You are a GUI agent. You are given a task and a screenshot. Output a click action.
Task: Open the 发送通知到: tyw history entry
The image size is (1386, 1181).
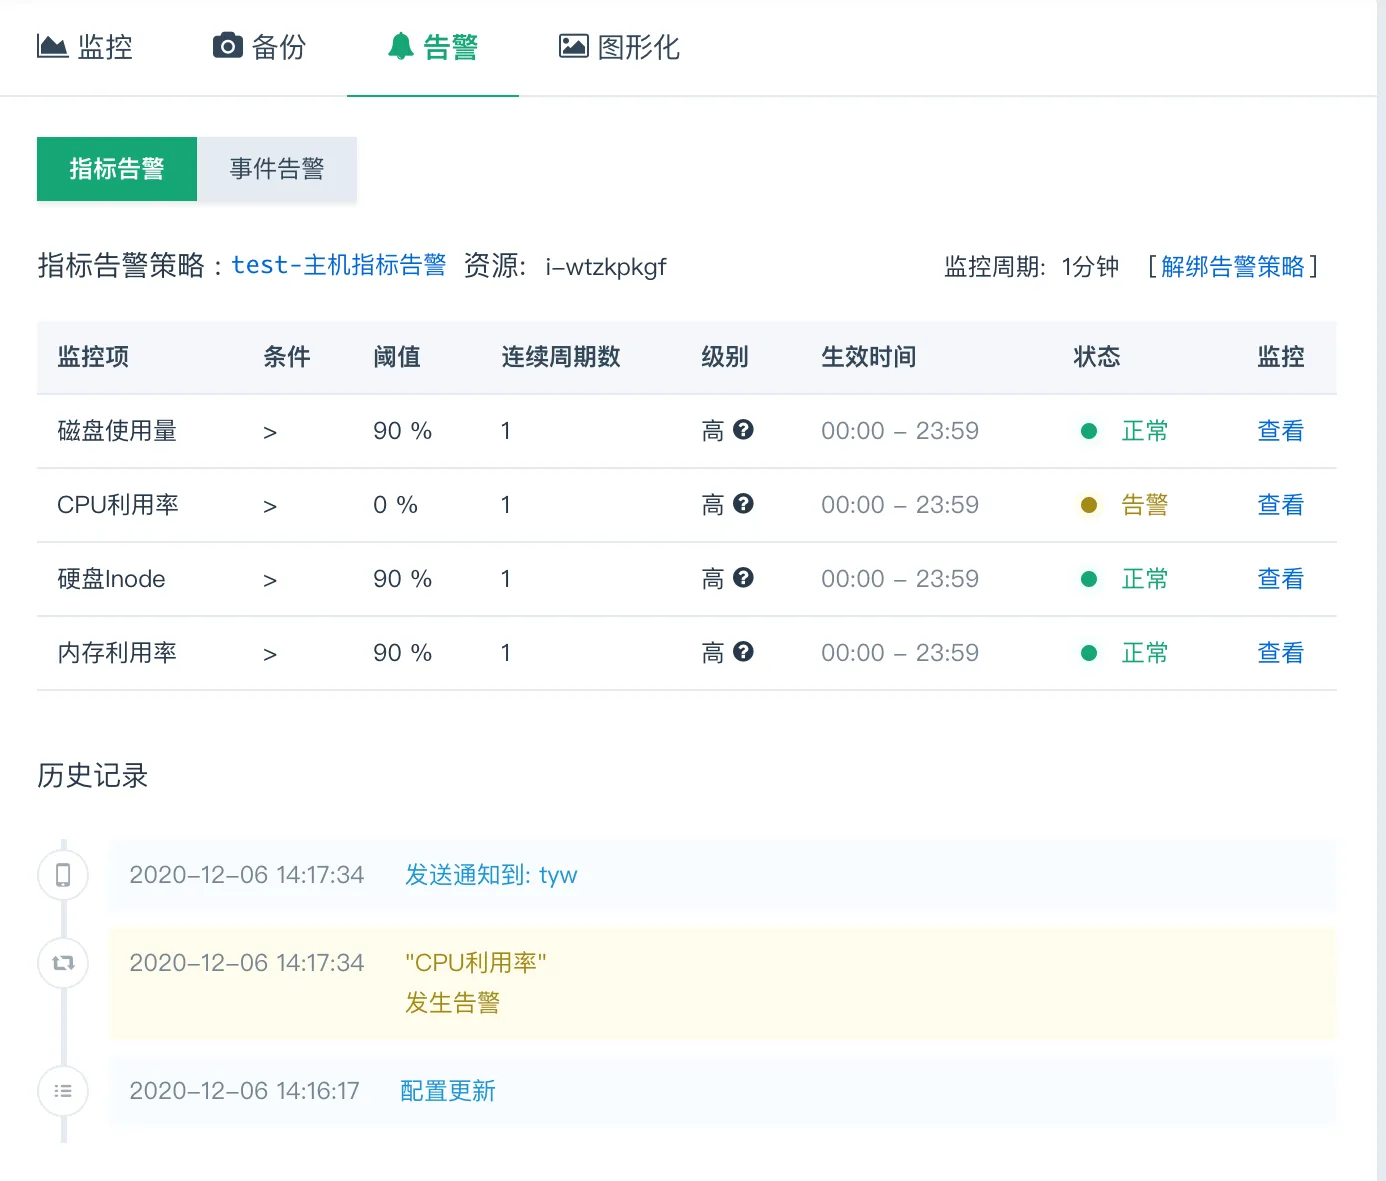point(491,875)
